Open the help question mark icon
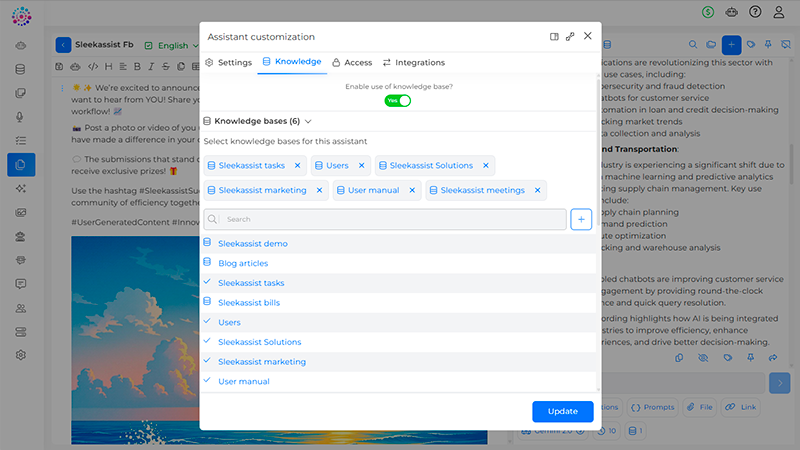This screenshot has height=450, width=800. pos(755,12)
